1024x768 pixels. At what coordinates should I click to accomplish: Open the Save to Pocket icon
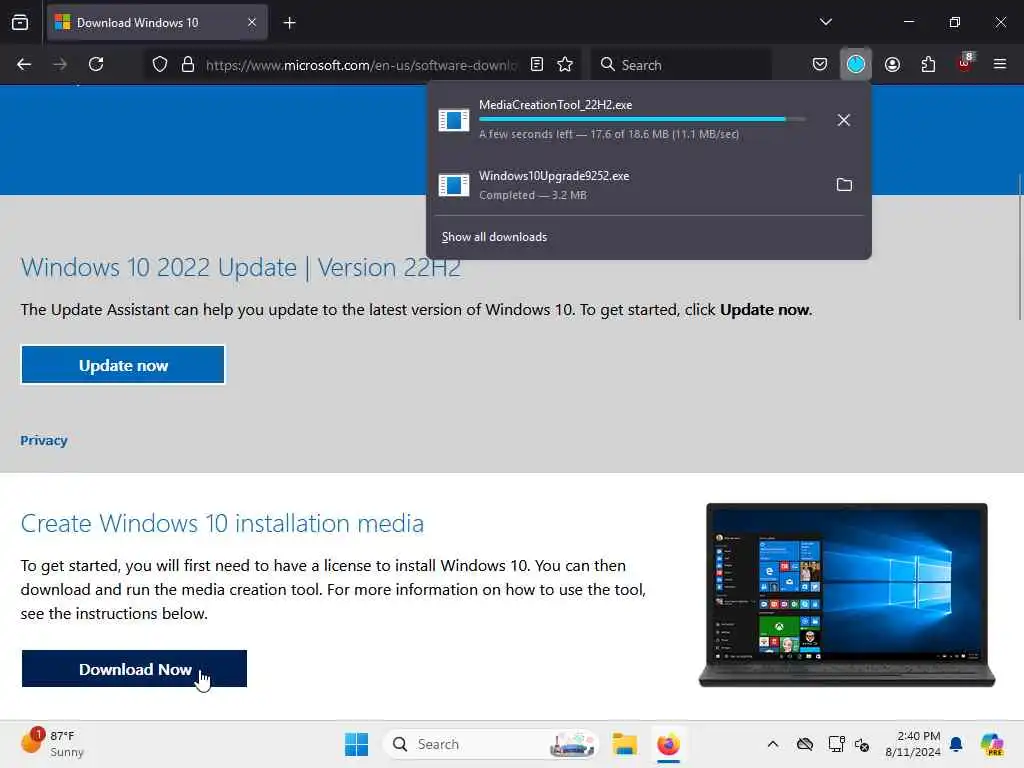pos(820,64)
